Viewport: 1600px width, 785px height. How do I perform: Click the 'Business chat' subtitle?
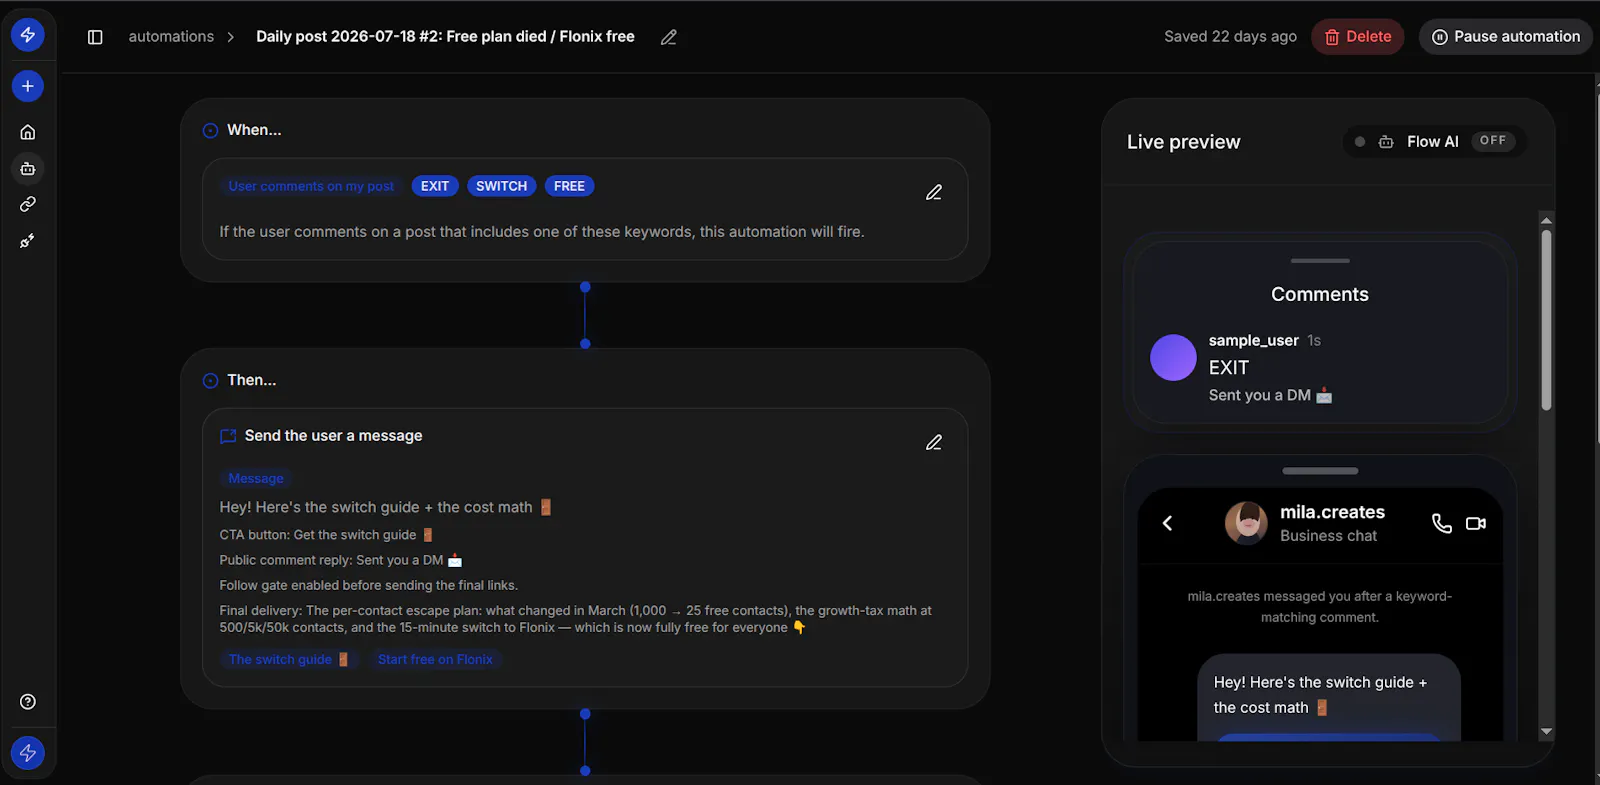(x=1328, y=536)
